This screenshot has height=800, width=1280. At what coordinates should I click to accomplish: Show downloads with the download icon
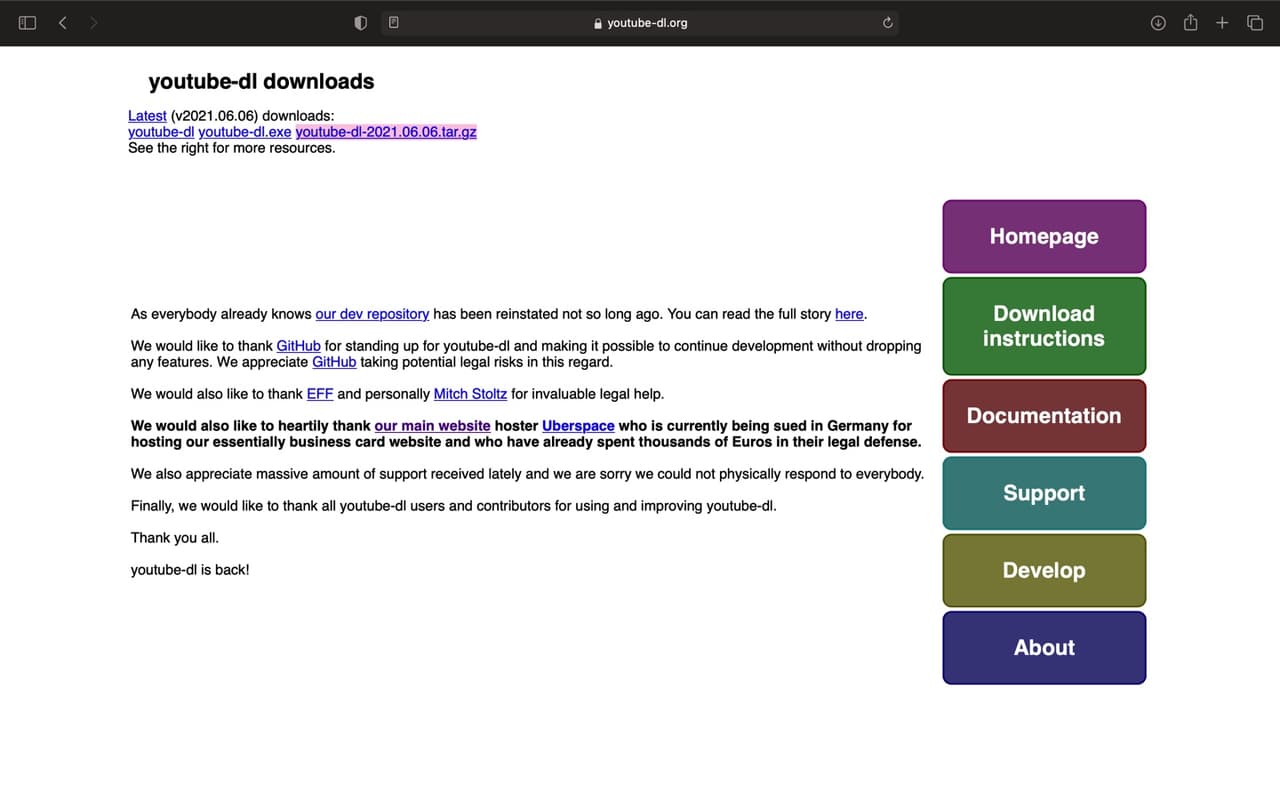coord(1158,22)
